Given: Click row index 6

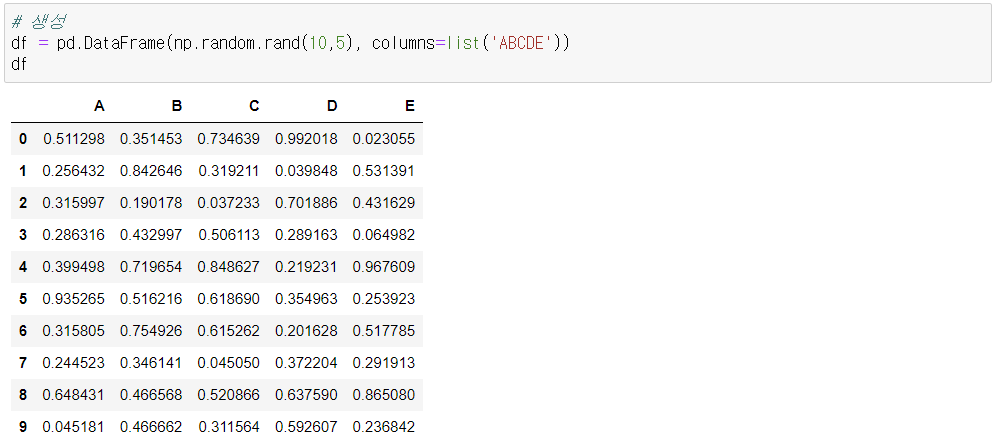Looking at the screenshot, I should point(23,331).
